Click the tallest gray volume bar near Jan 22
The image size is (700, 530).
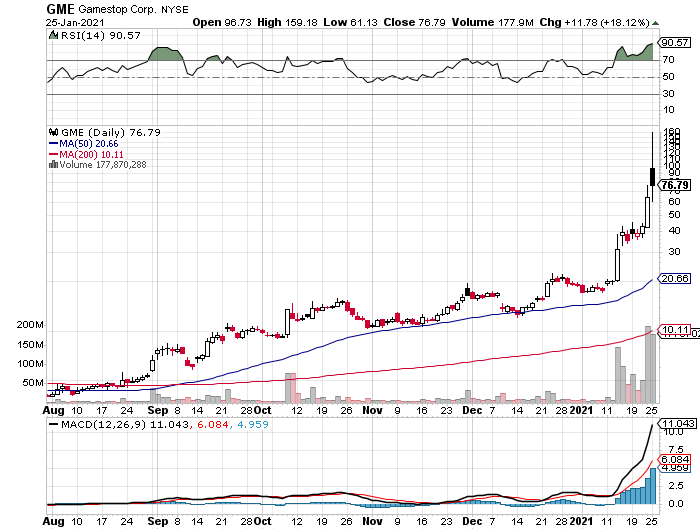(x=648, y=364)
